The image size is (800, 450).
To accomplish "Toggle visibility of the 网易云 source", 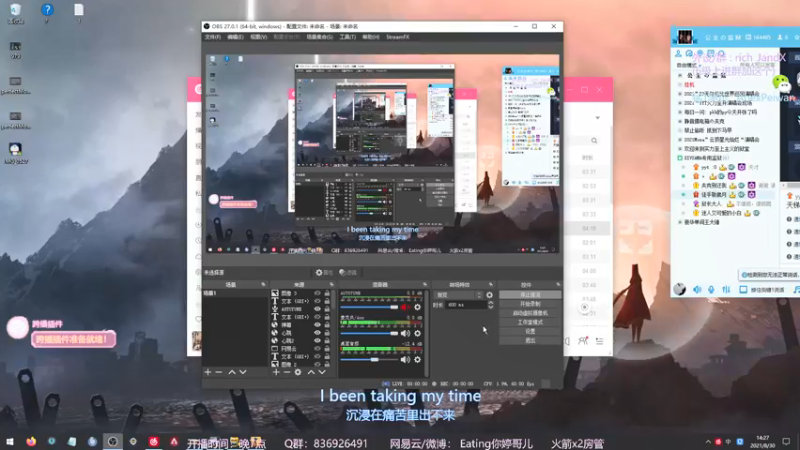I will coord(317,349).
